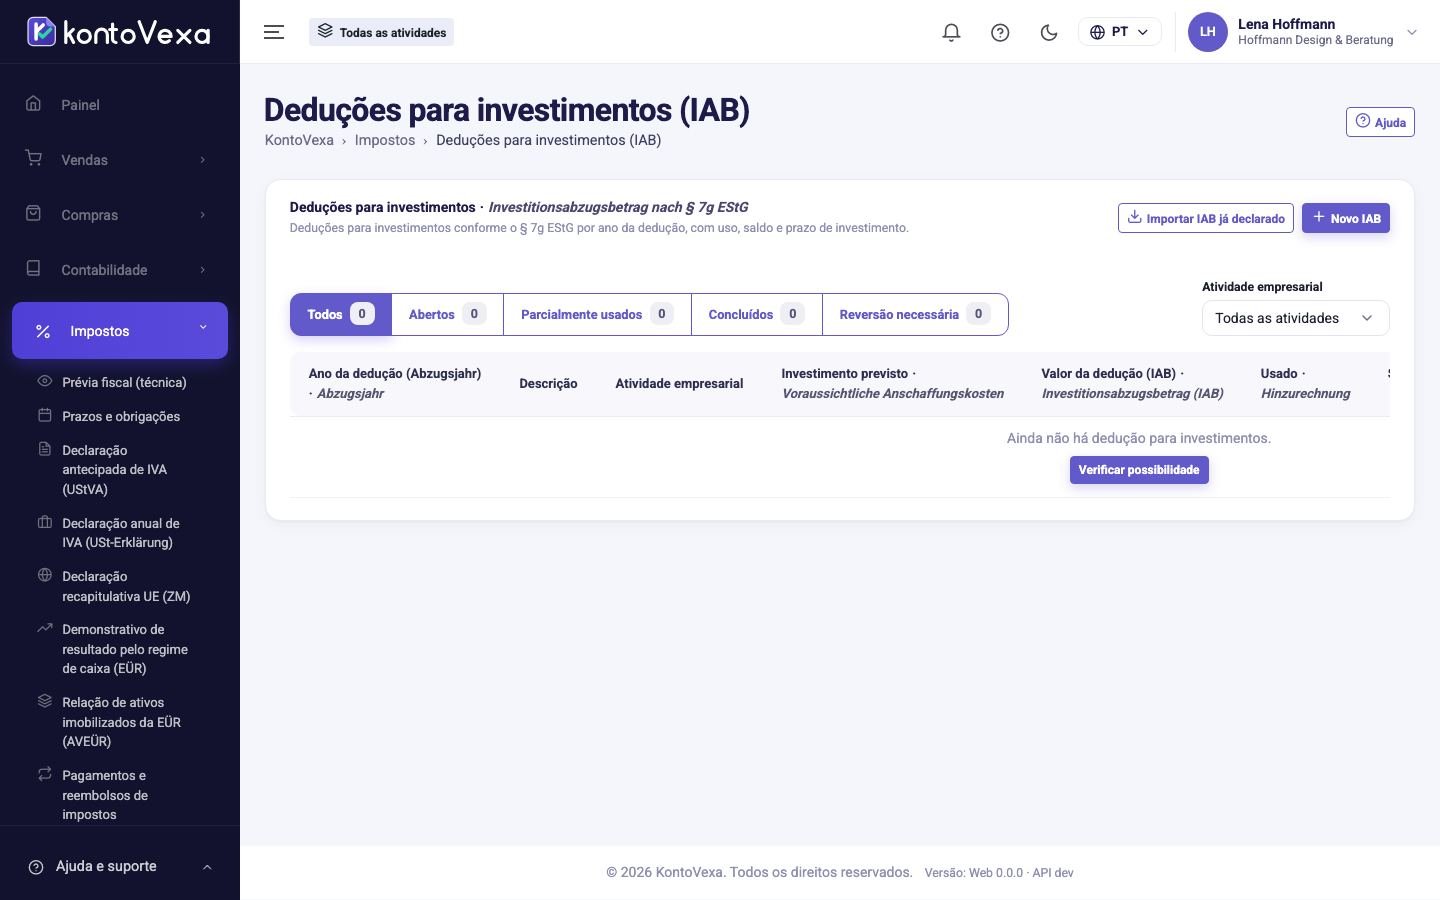Screen dimensions: 1440x900
Task: Open Declaração anual de IVA
Action: [x=120, y=533]
